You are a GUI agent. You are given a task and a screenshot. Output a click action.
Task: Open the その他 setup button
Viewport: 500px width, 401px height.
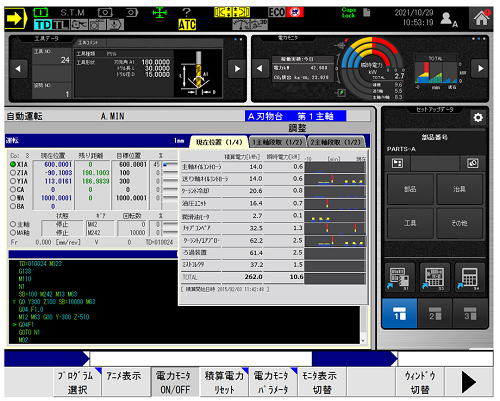point(459,223)
